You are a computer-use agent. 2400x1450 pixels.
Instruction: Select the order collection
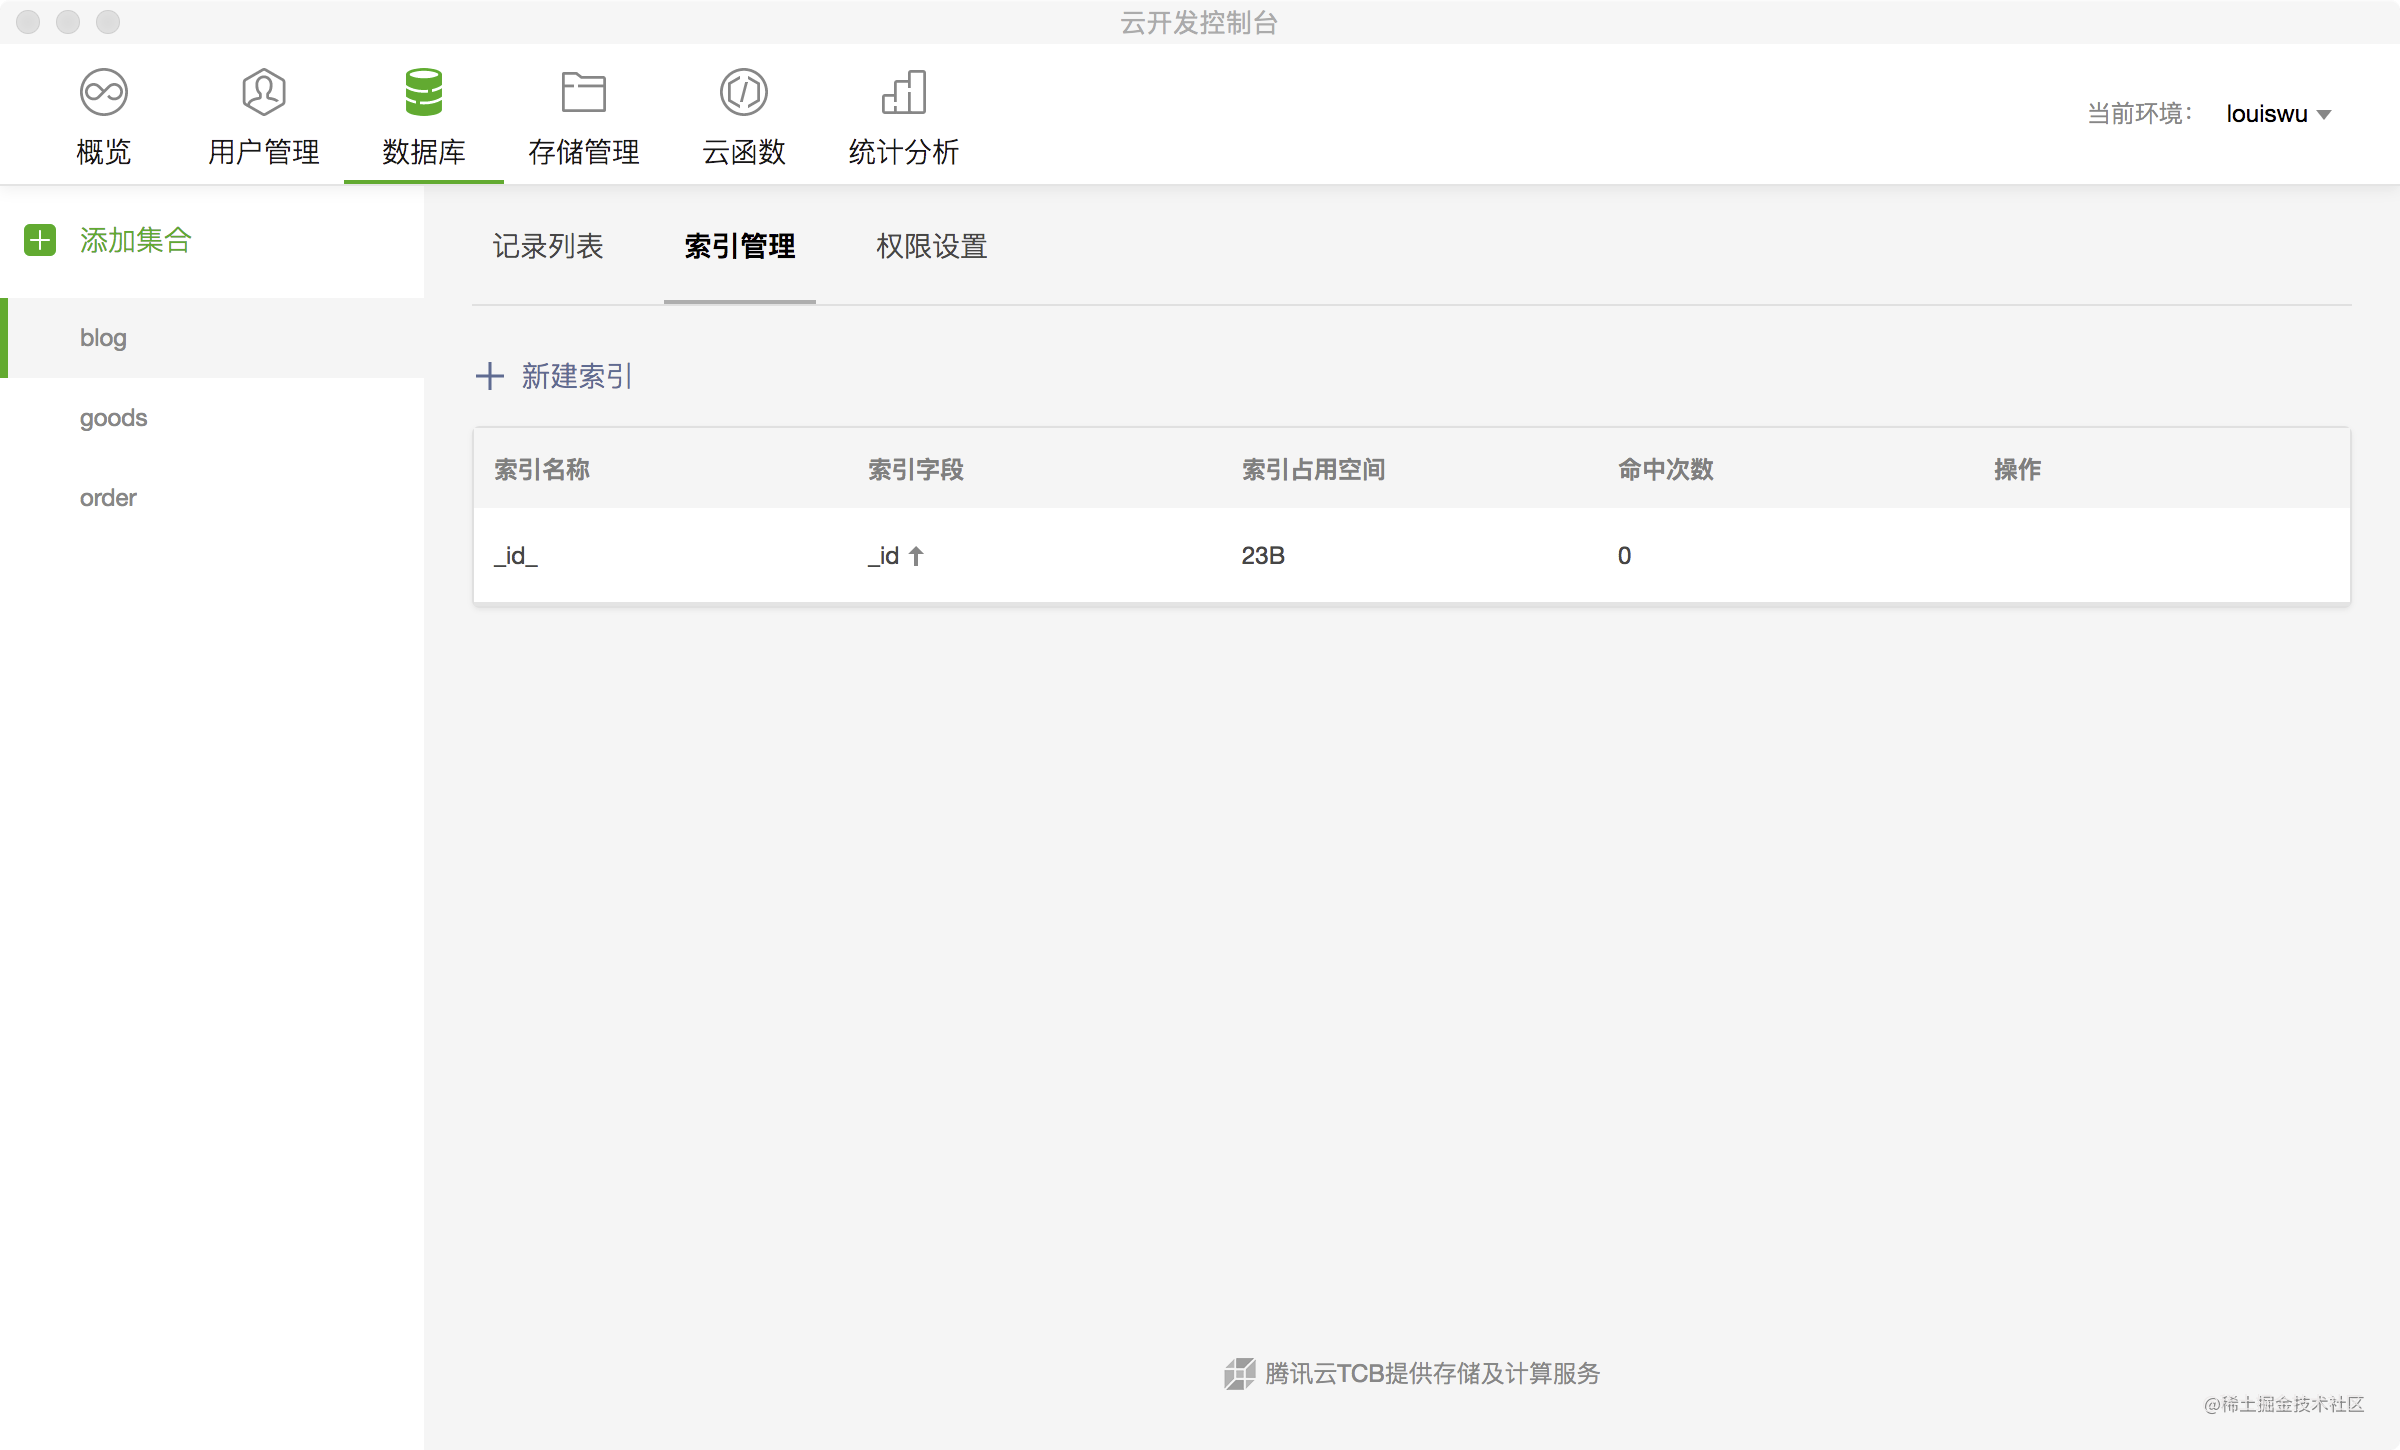pos(212,498)
